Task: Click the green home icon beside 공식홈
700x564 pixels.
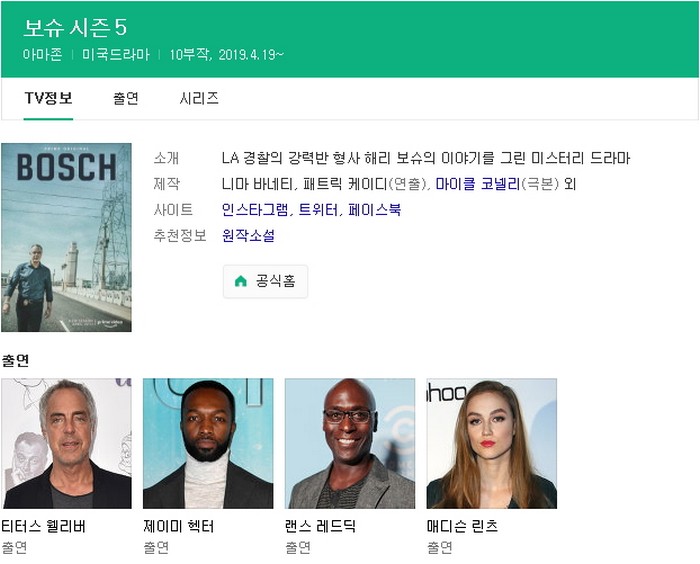Action: 241,281
